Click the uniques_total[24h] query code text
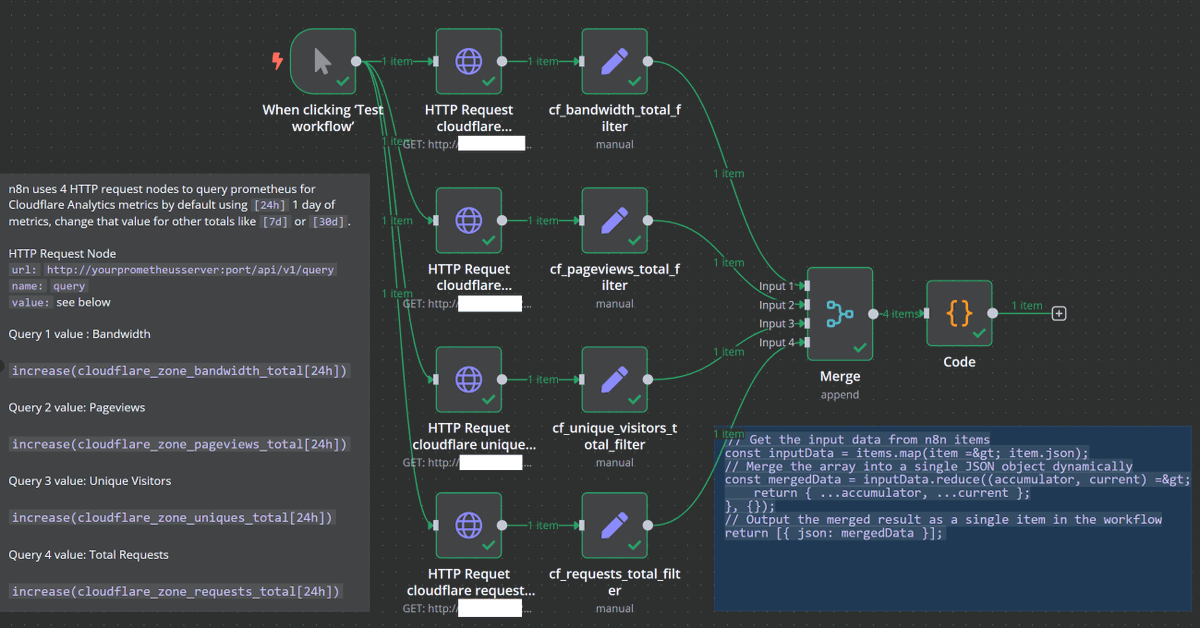Image resolution: width=1200 pixels, height=628 pixels. pos(172,518)
